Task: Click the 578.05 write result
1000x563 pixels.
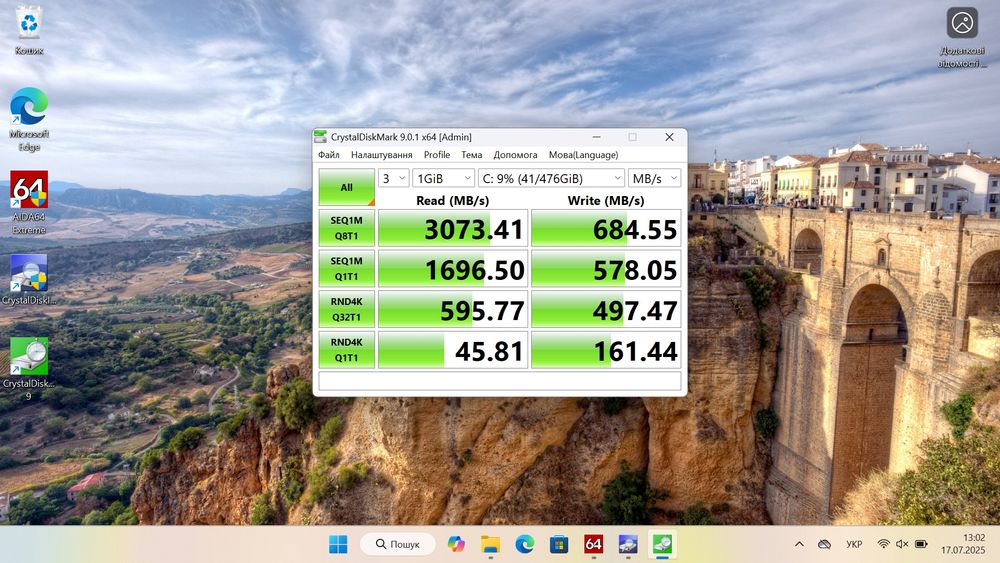Action: [606, 268]
